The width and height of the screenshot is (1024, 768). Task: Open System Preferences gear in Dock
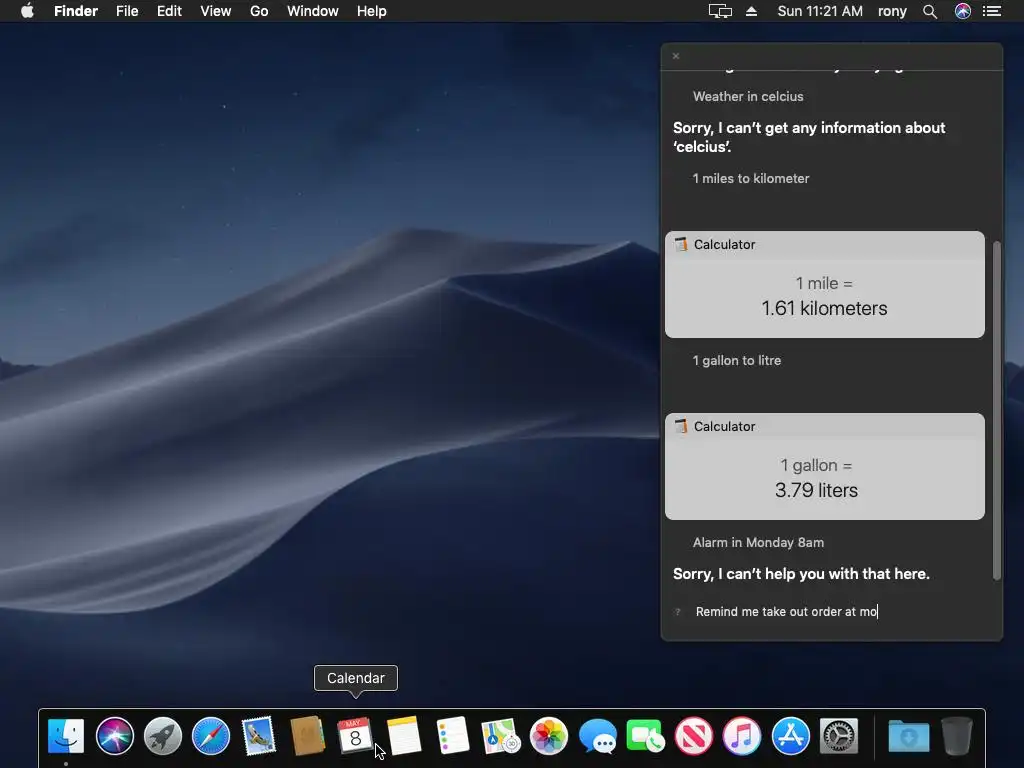[x=839, y=736]
